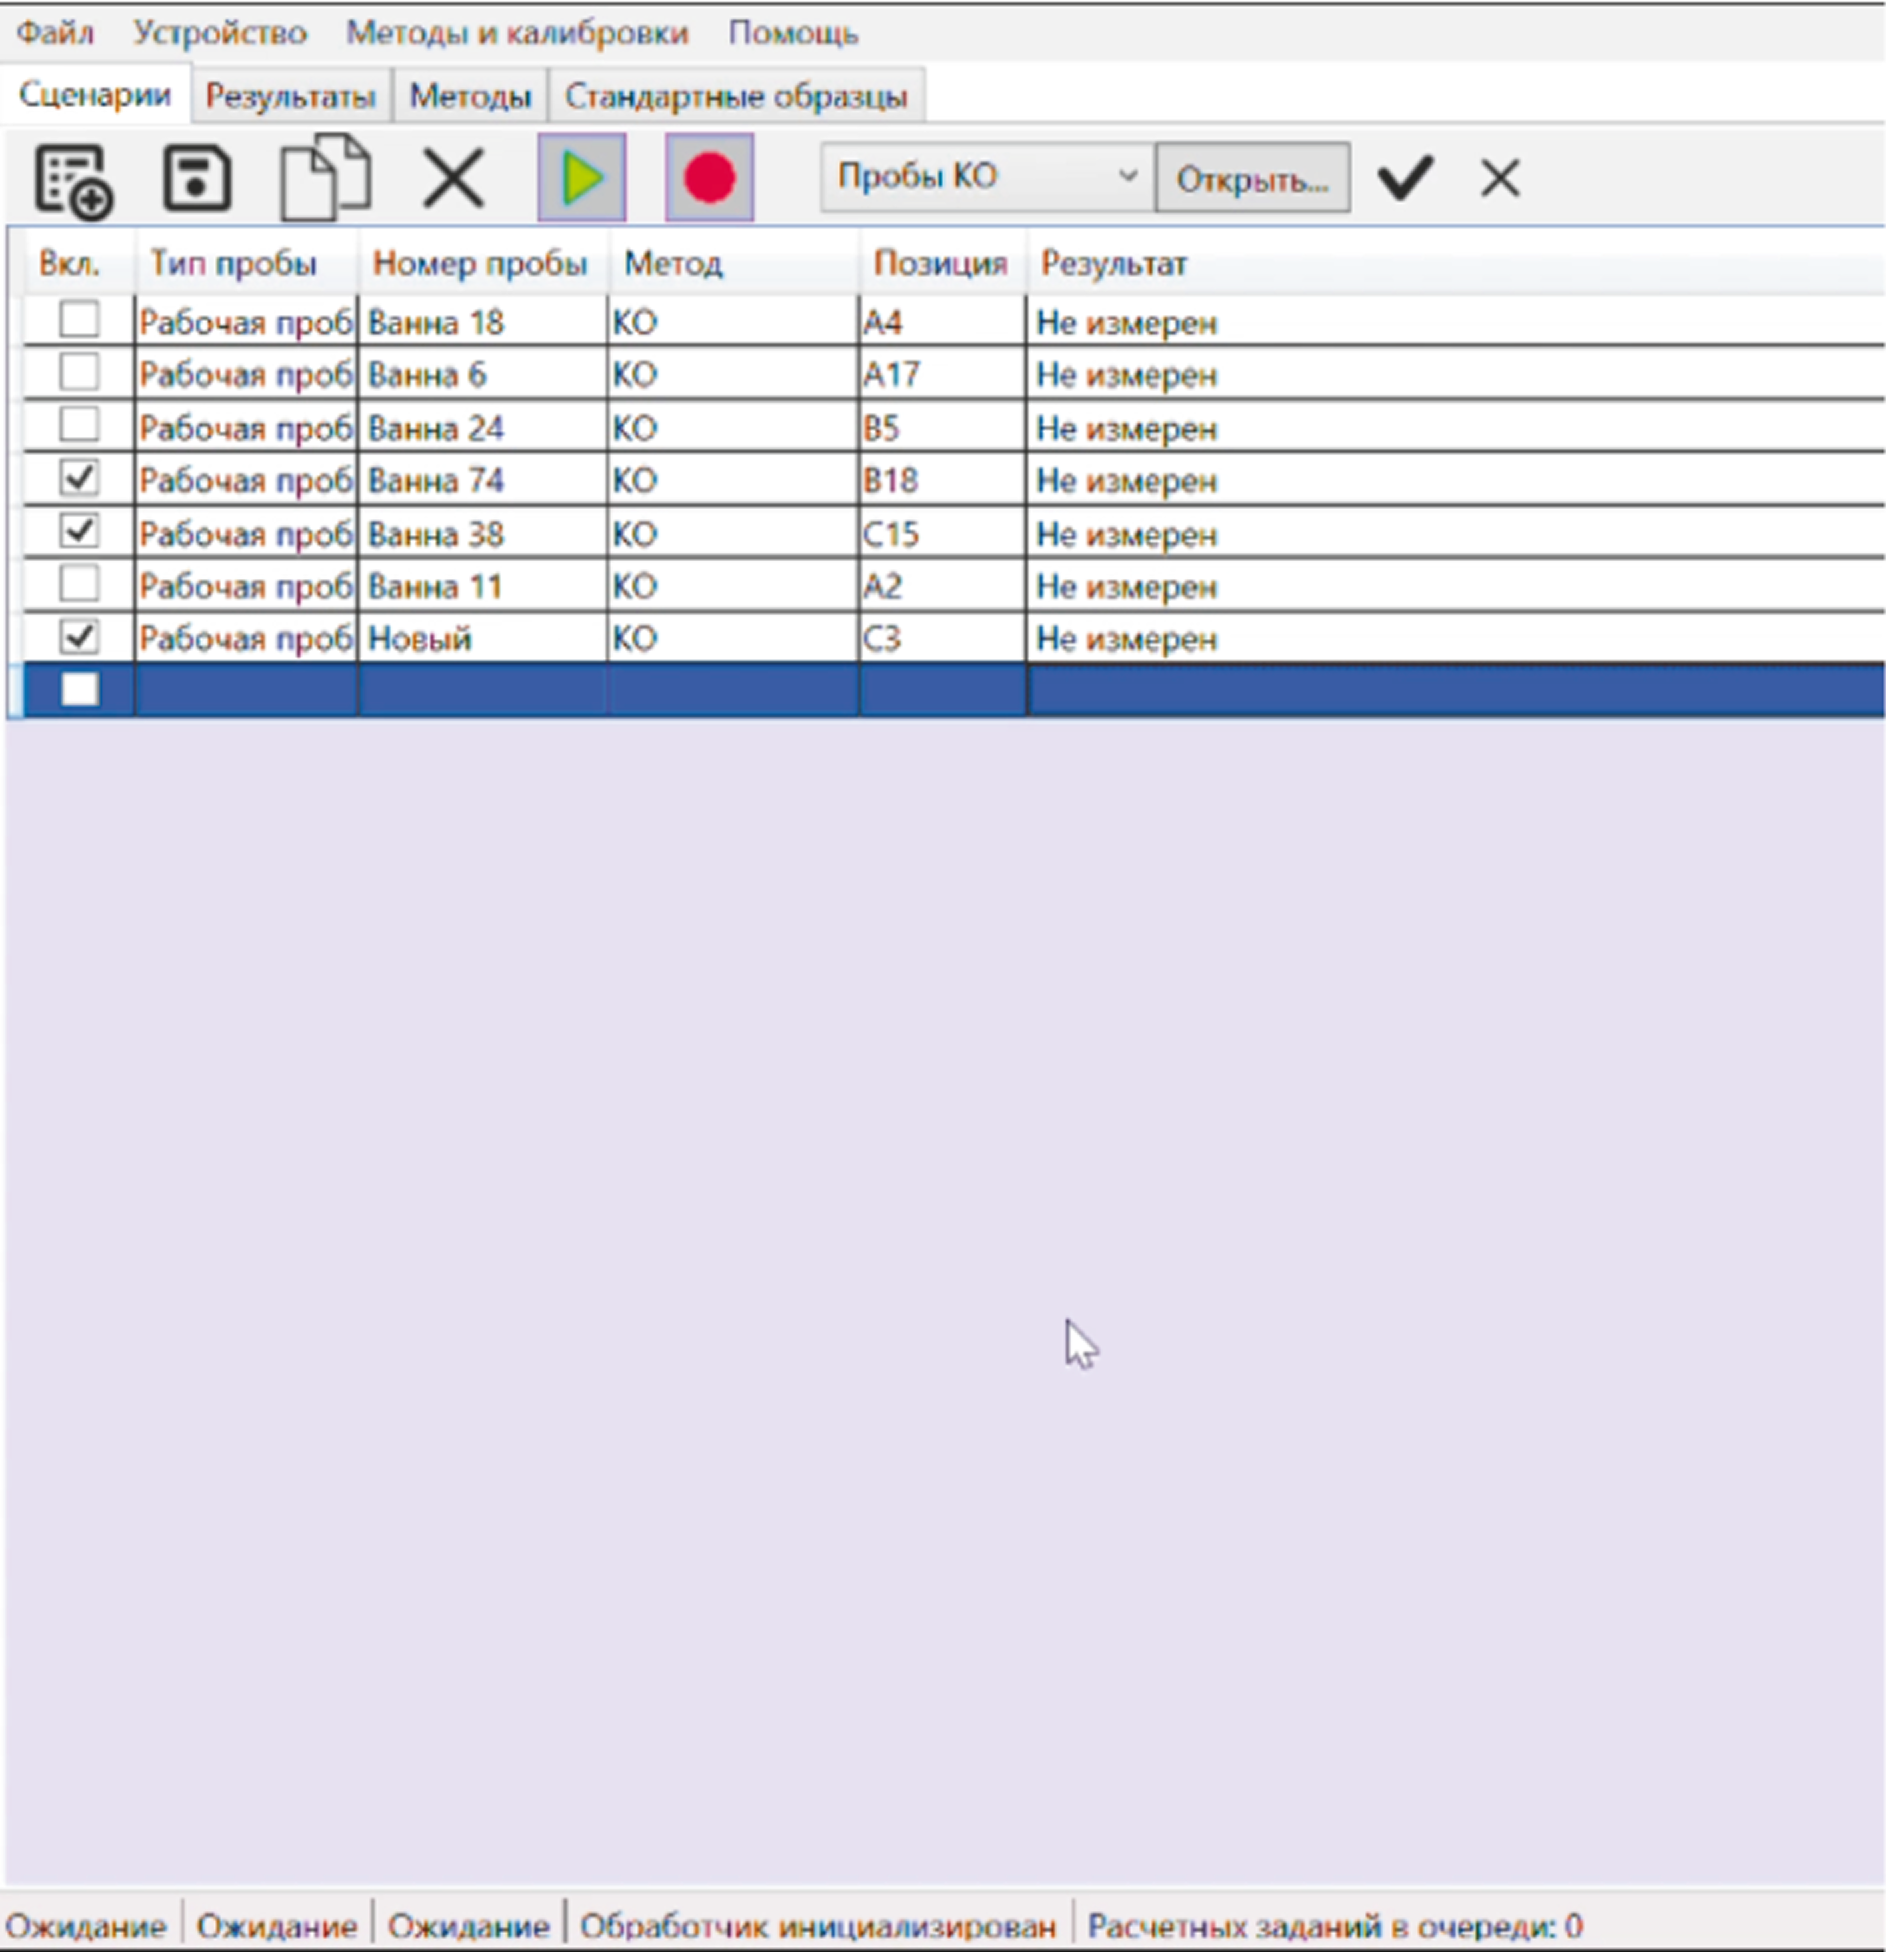Uncheck the Ванна 74 row checkbox

tap(79, 478)
